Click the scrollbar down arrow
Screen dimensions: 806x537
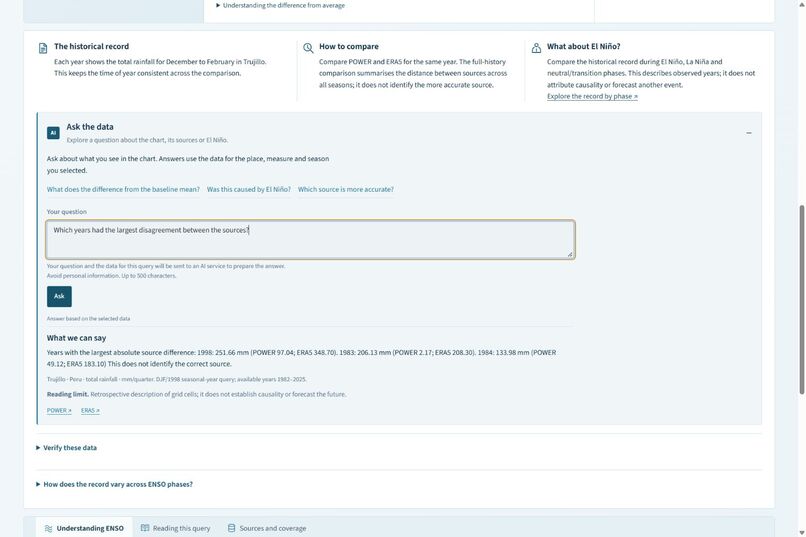801,532
